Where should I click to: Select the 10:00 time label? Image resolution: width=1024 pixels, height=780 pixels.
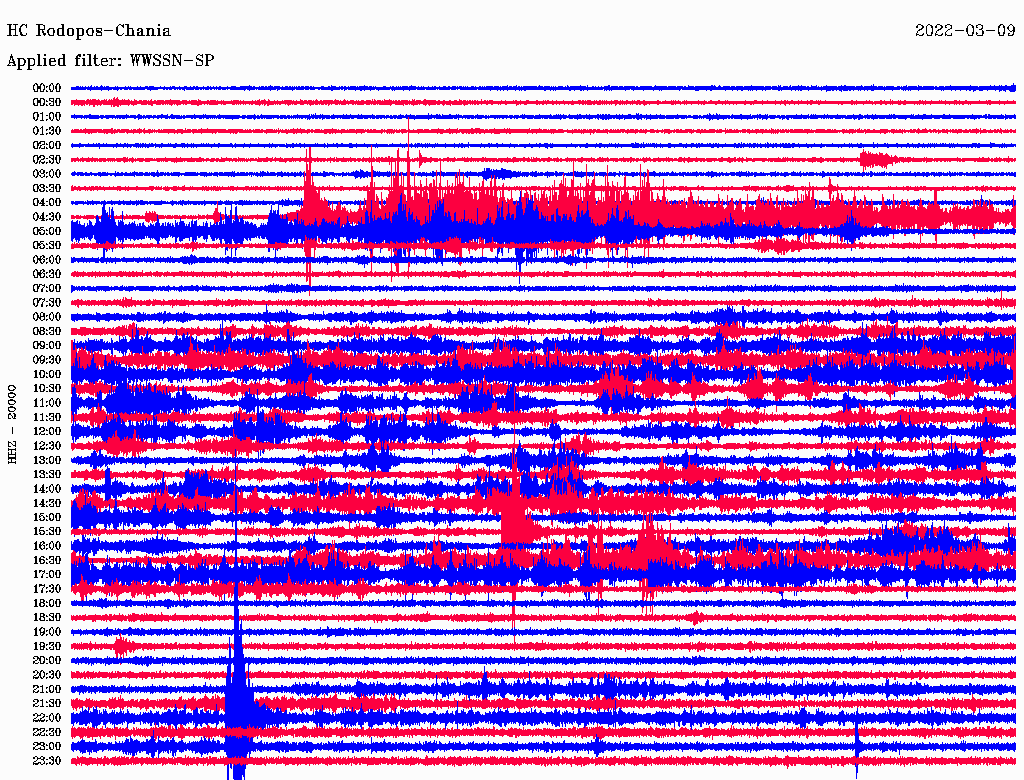click(47, 374)
